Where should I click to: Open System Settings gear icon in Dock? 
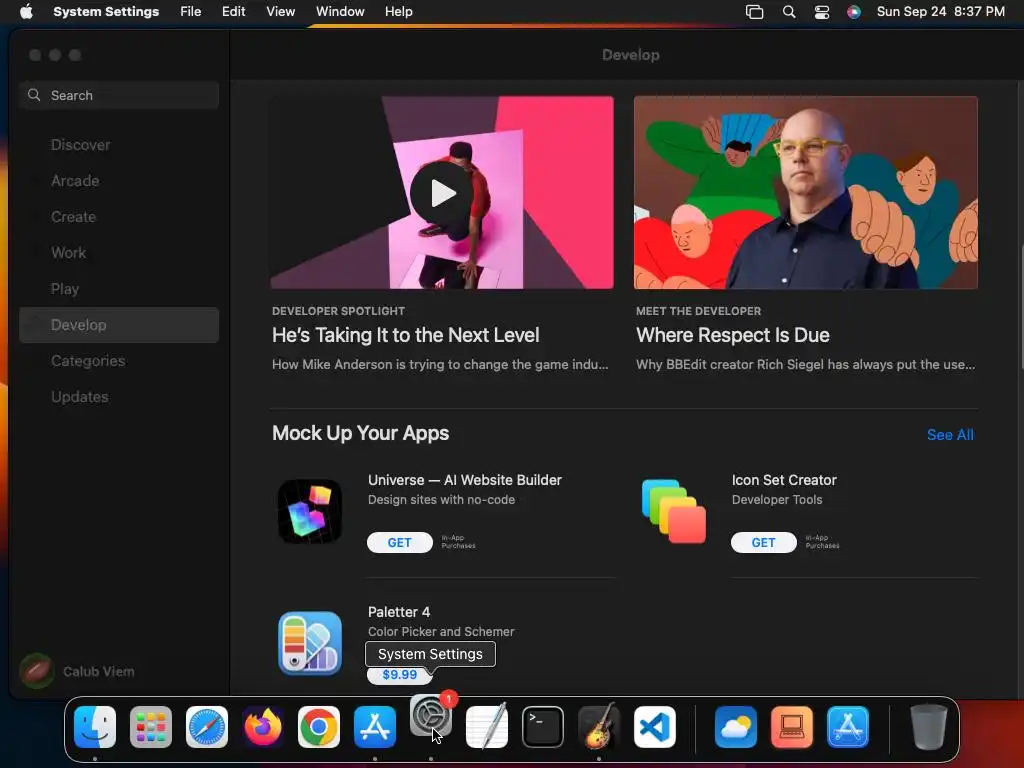431,716
